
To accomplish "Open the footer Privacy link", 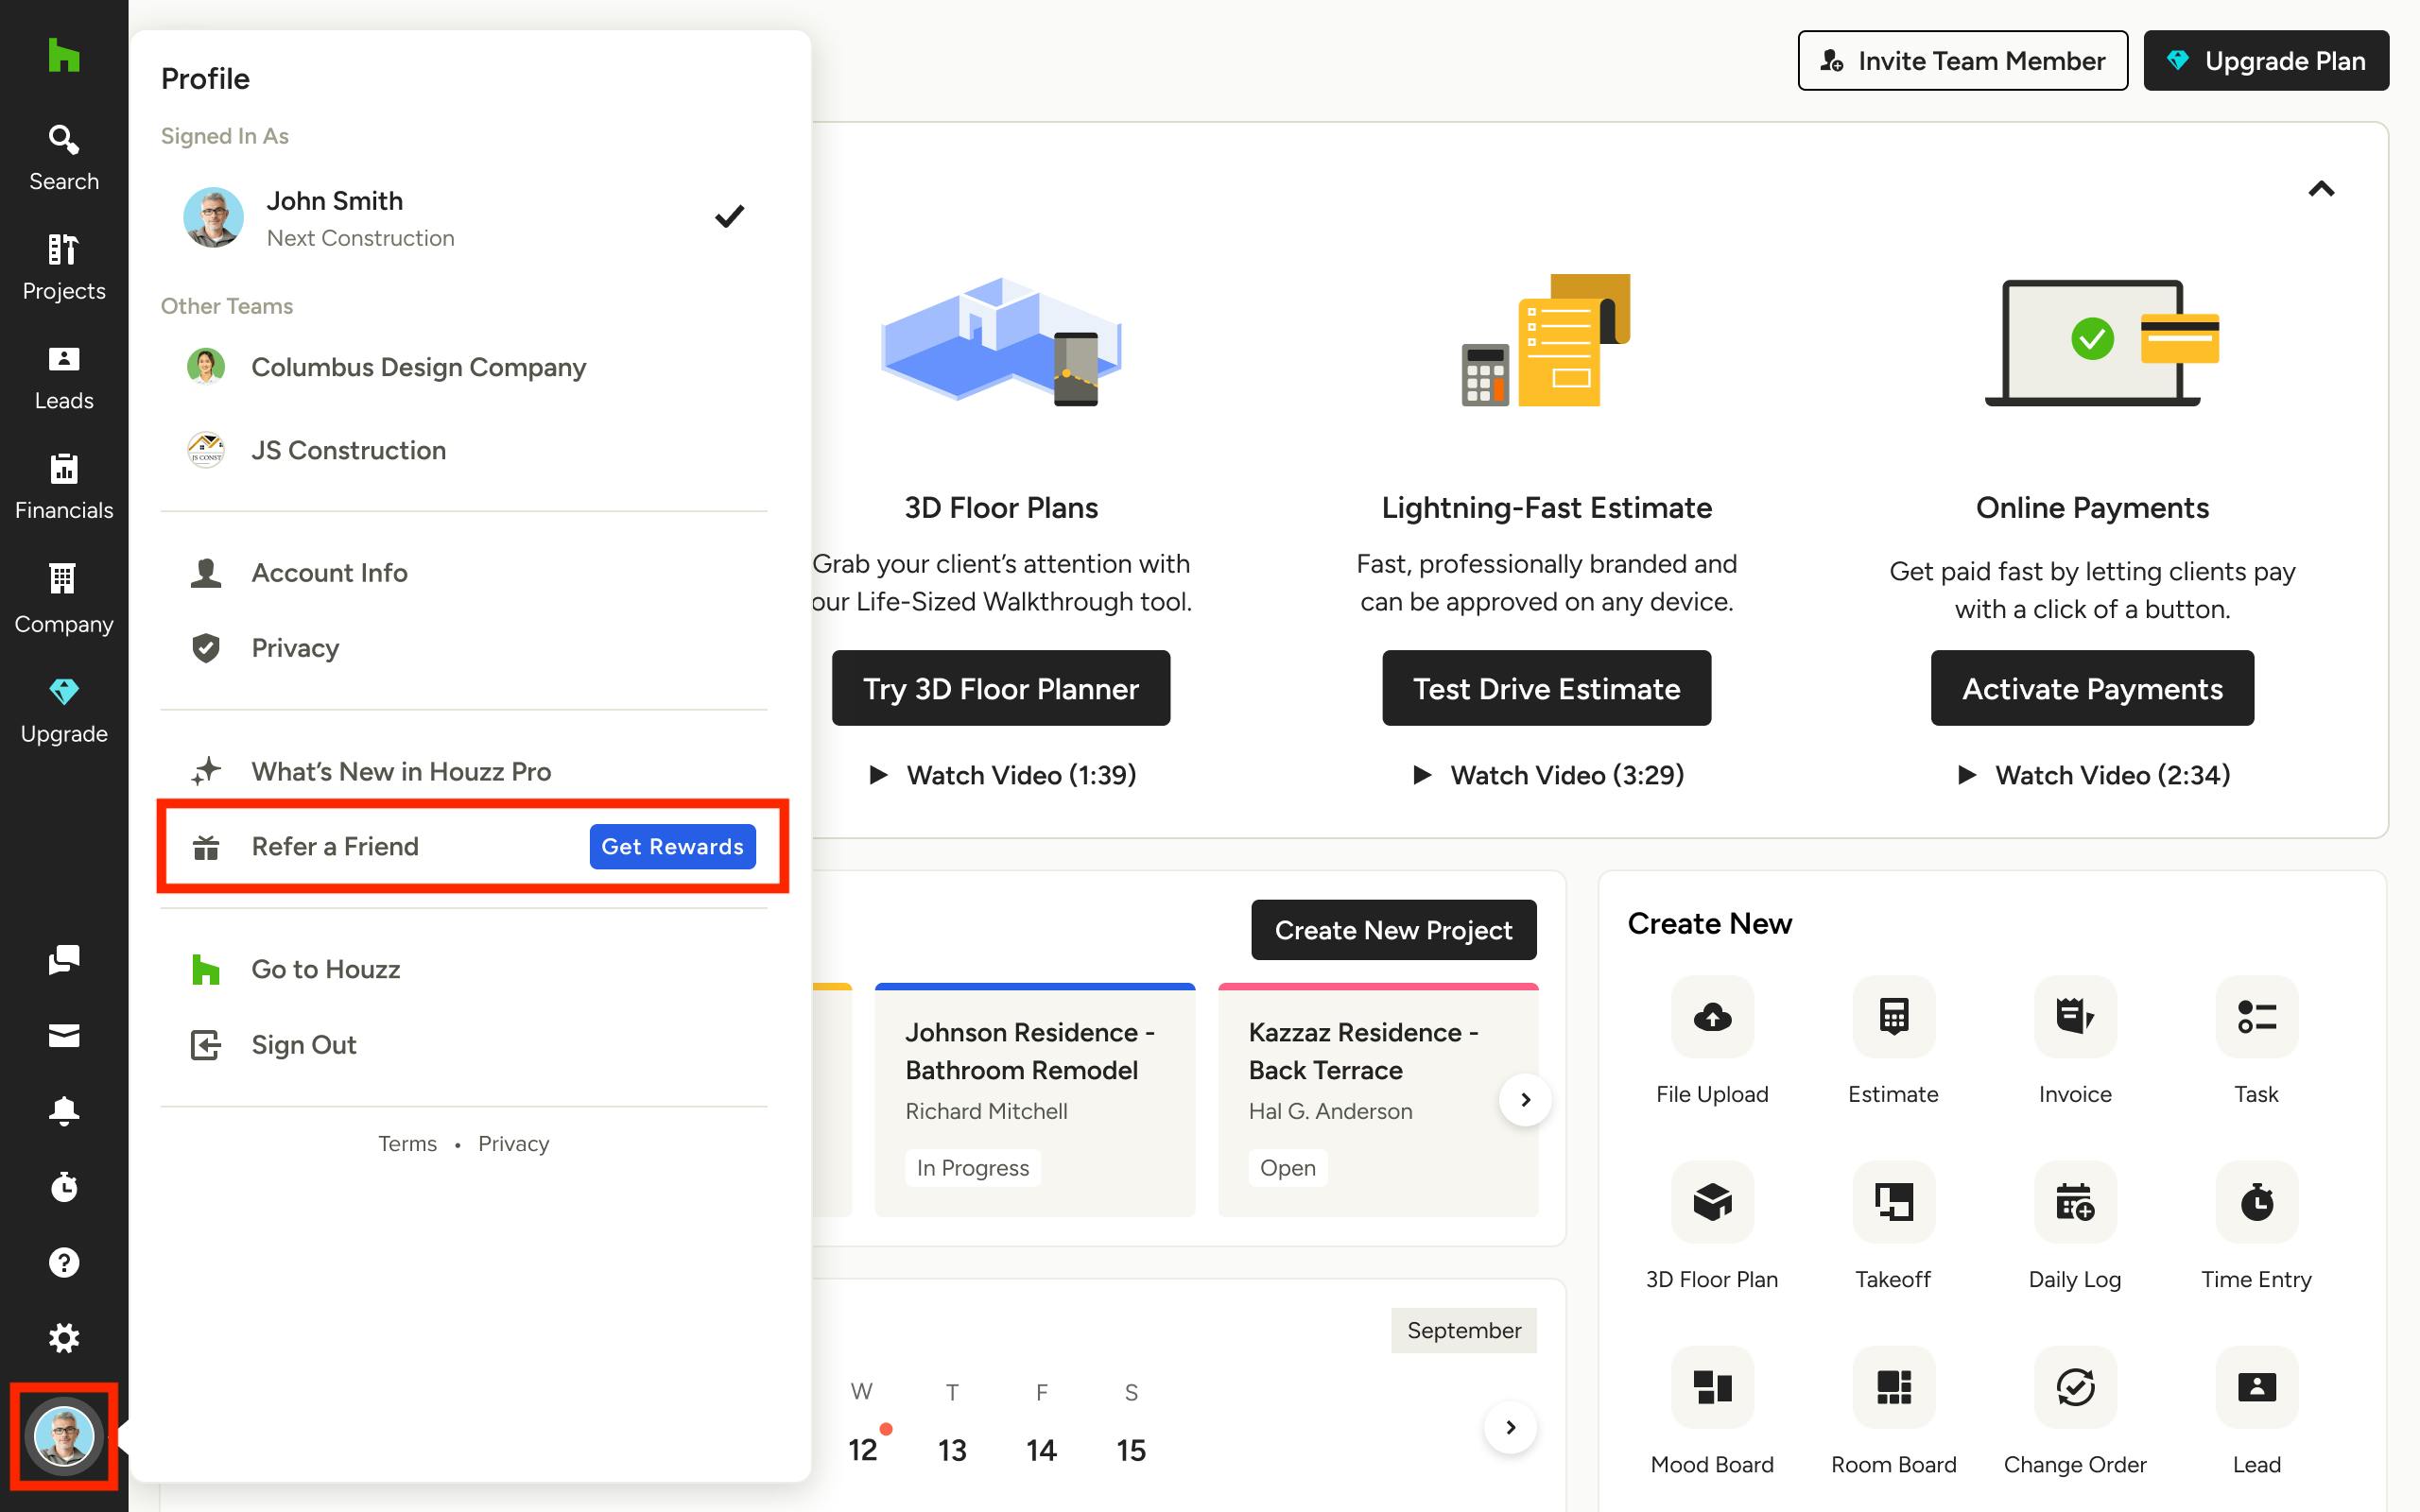I will click(x=514, y=1143).
